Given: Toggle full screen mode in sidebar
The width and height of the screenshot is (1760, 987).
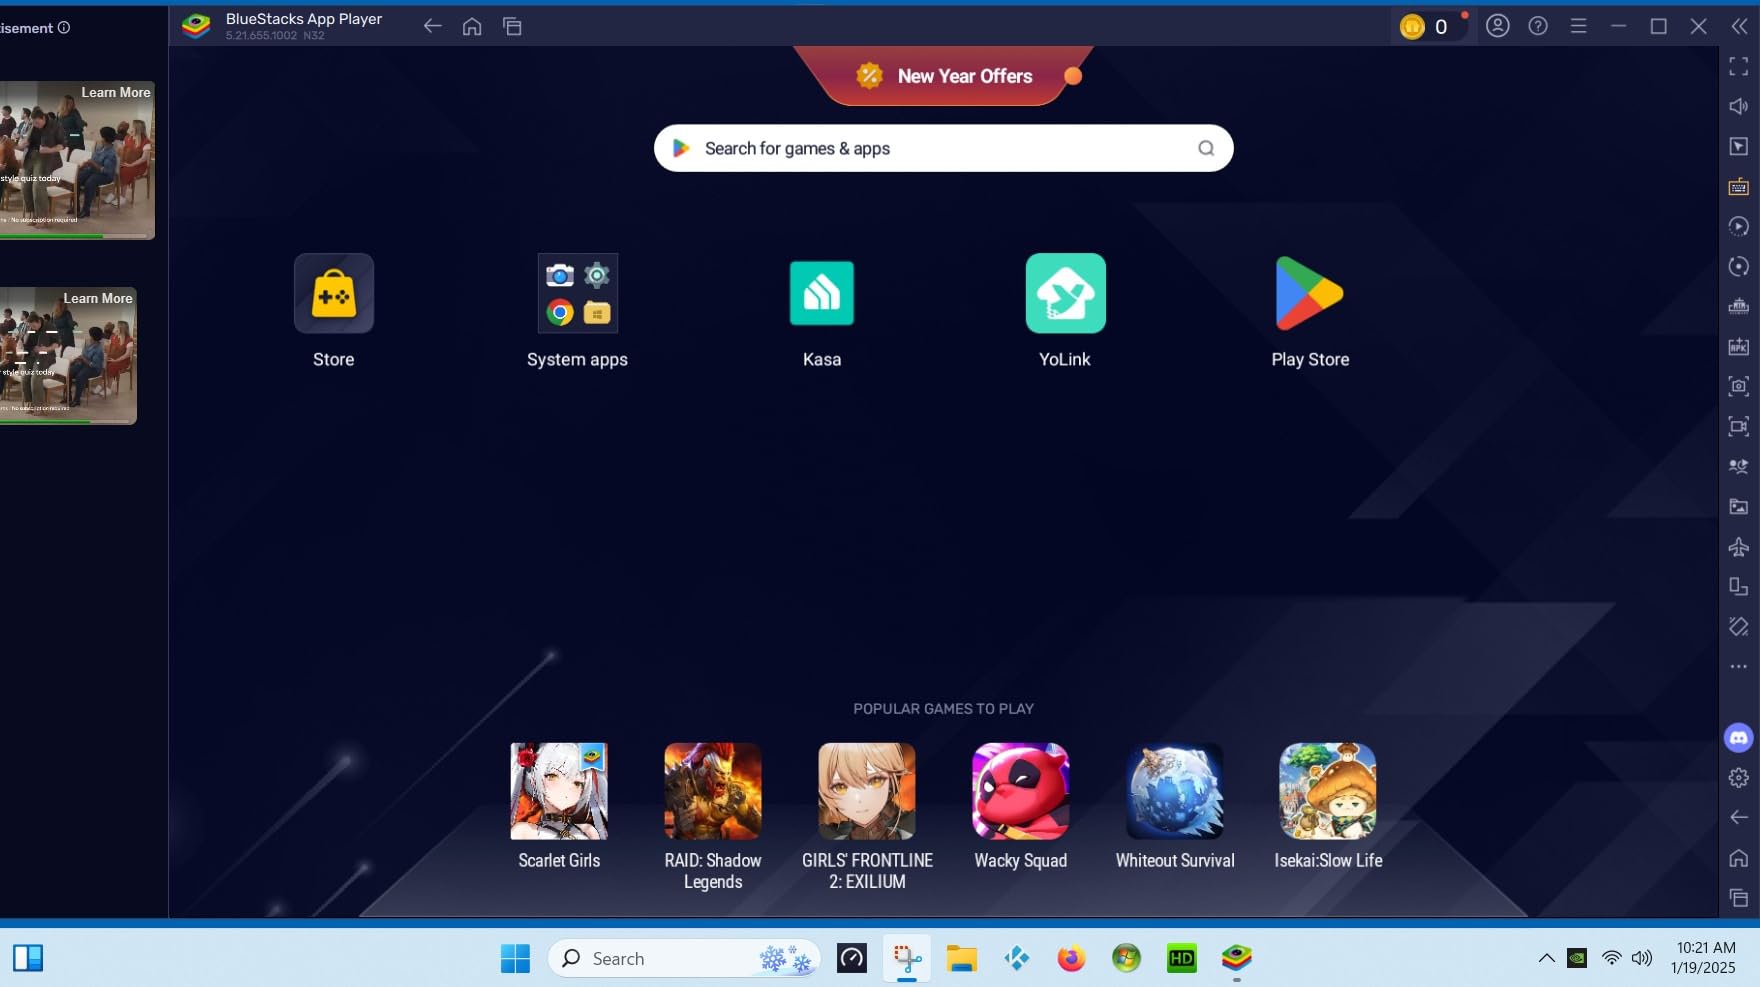Looking at the screenshot, I should [1739, 66].
